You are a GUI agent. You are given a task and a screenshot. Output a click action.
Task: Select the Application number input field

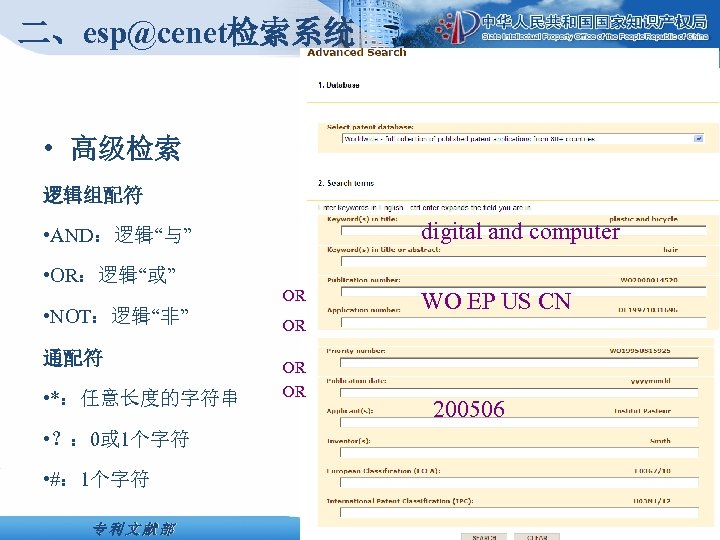[x=523, y=322]
